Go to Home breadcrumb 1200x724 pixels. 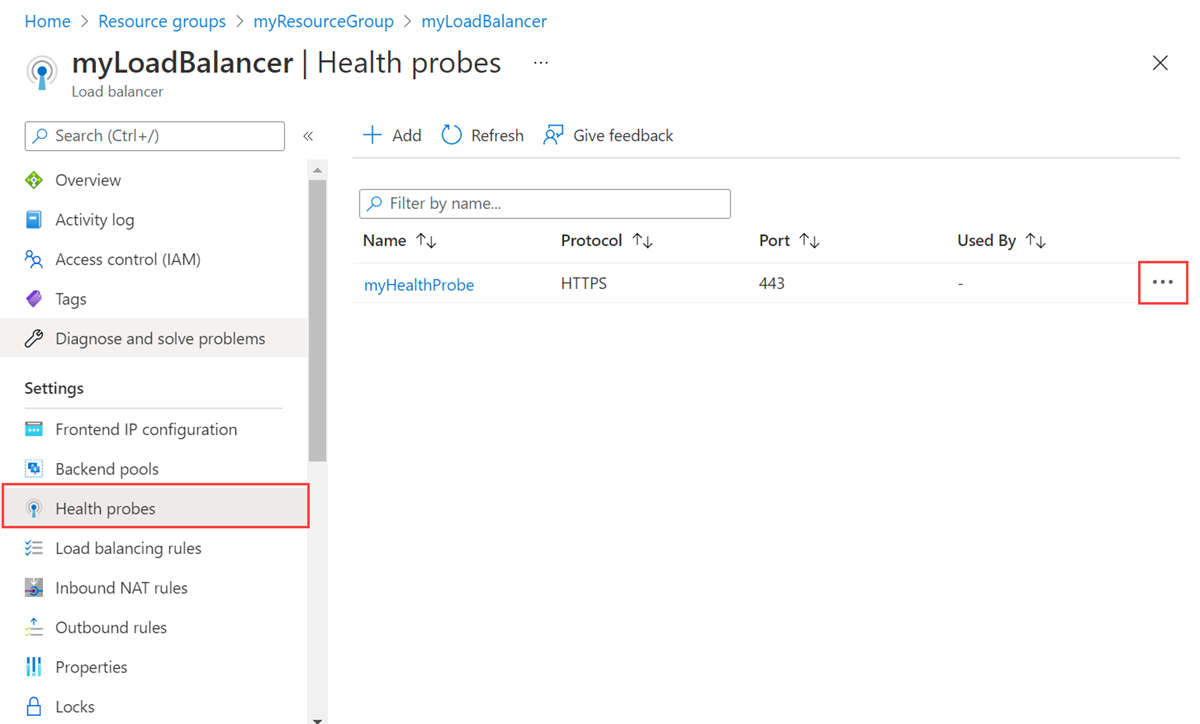[x=47, y=21]
